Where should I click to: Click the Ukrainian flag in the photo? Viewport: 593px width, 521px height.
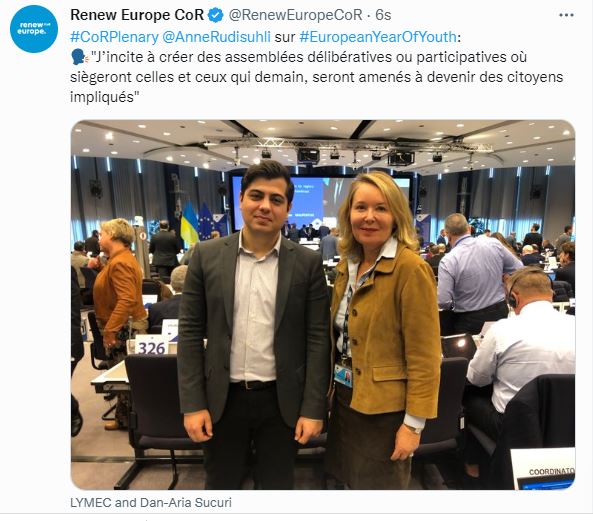pos(189,223)
